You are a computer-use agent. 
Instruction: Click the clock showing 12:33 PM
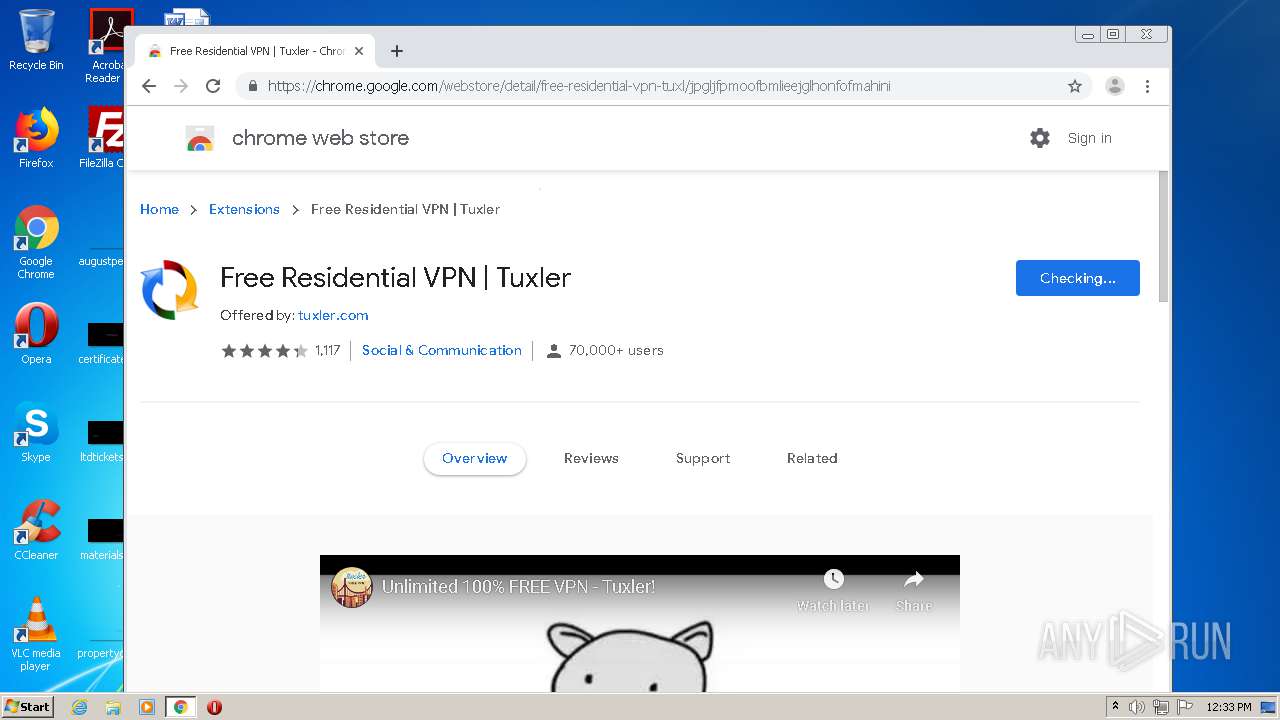coord(1229,707)
